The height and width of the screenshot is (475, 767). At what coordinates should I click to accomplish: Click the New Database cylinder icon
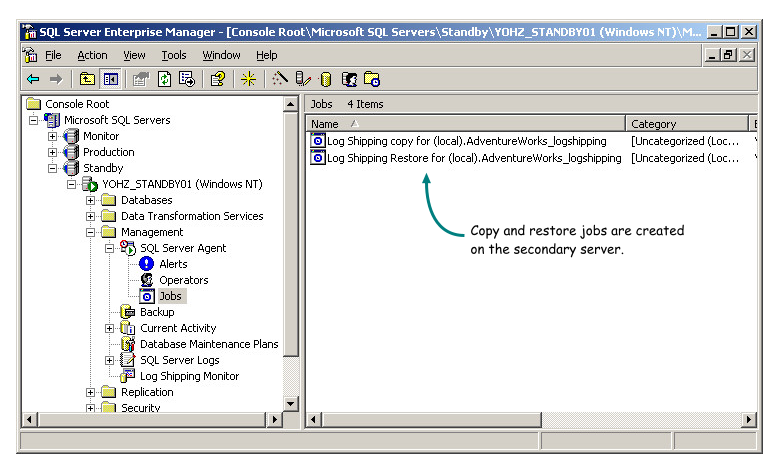tap(326, 79)
